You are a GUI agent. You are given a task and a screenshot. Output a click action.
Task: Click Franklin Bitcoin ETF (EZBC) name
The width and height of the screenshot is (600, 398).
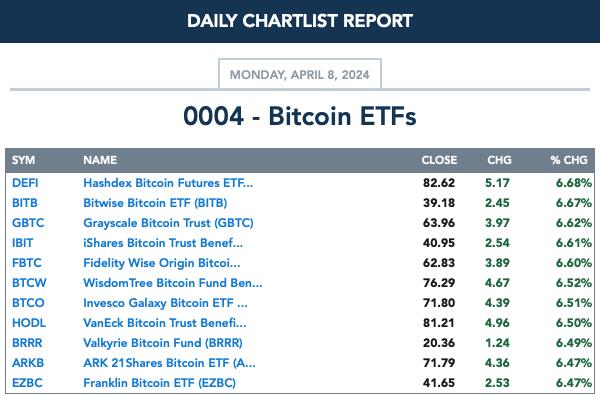pyautogui.click(x=159, y=383)
